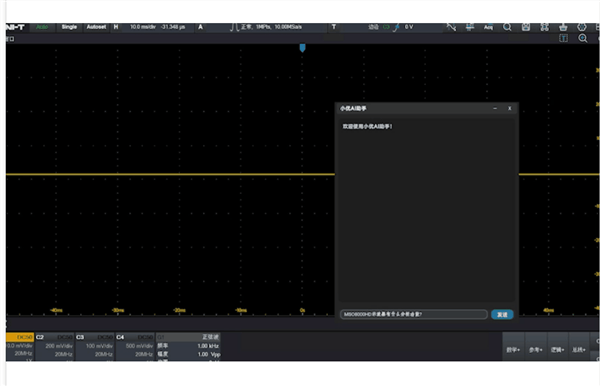The height and width of the screenshot is (386, 600).
Task: Select the C3 channel tab
Action: pos(95,337)
